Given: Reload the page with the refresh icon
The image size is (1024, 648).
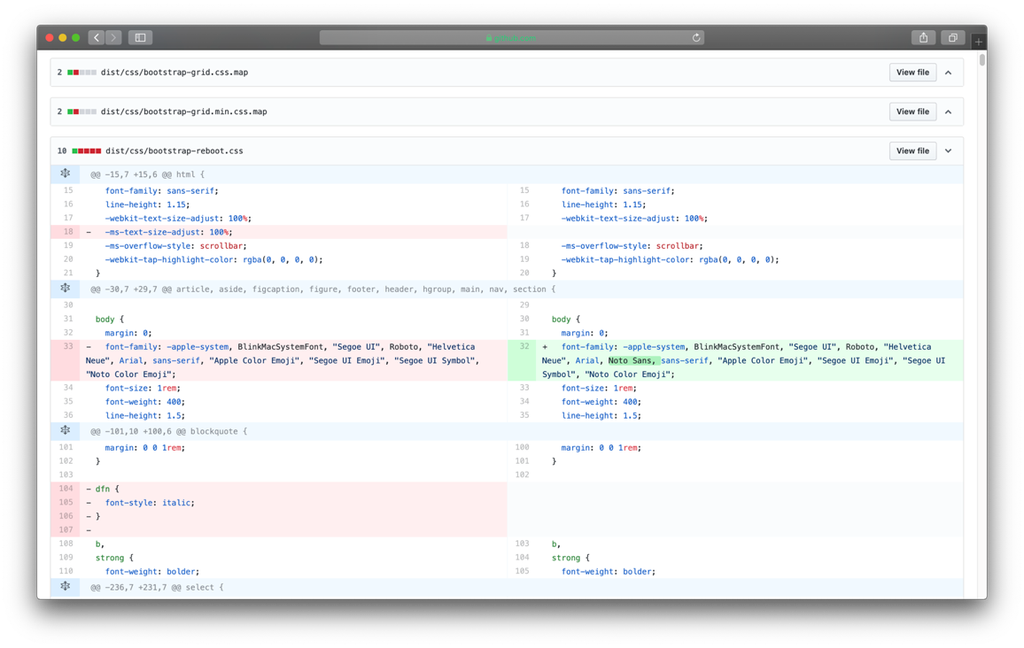Looking at the screenshot, I should pyautogui.click(x=696, y=38).
